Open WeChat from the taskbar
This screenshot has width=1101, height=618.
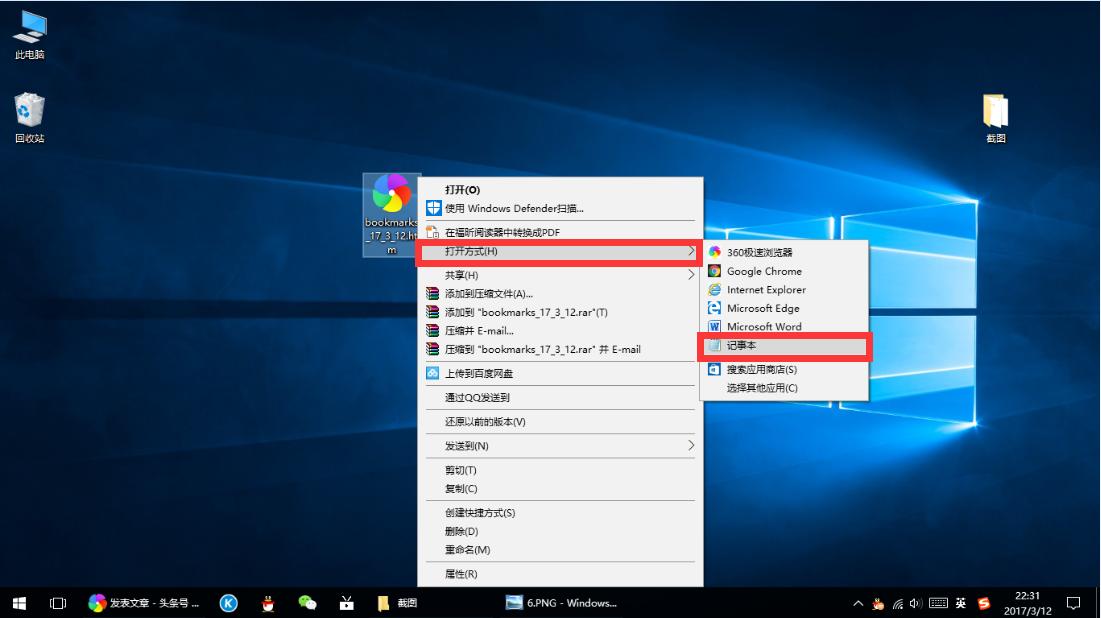tap(307, 603)
